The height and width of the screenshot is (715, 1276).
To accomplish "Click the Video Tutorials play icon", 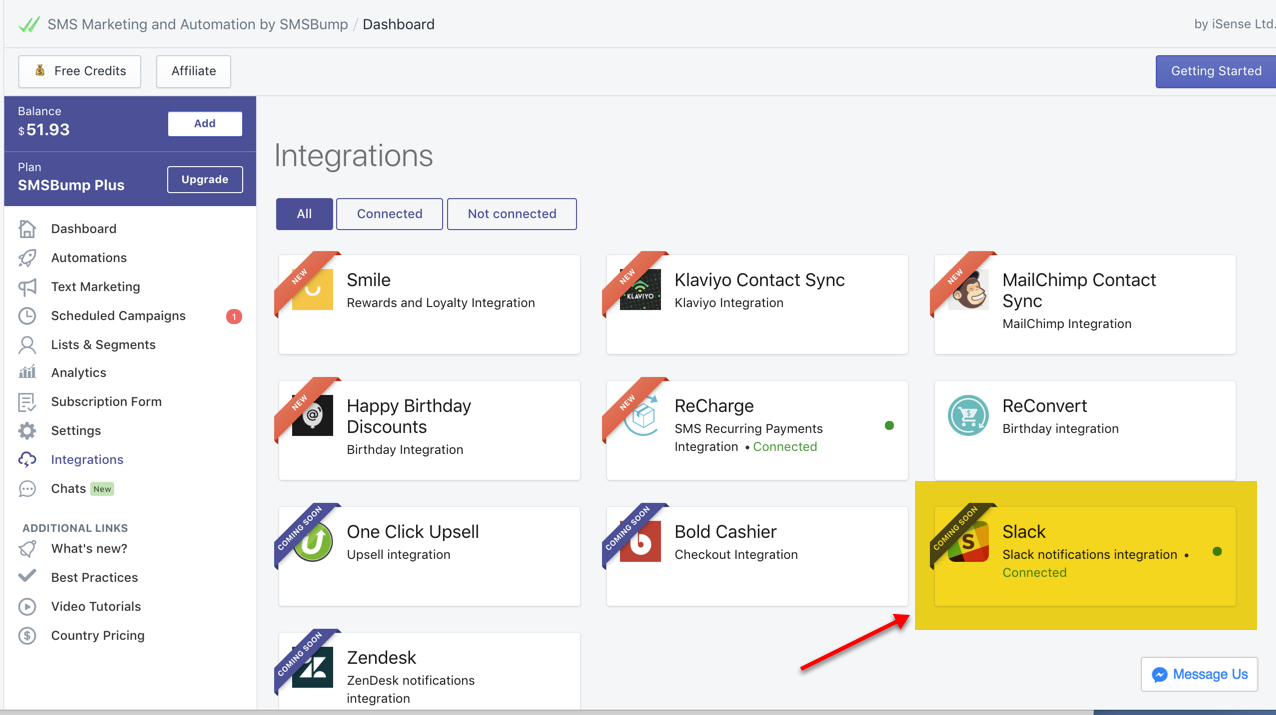I will pos(27,607).
